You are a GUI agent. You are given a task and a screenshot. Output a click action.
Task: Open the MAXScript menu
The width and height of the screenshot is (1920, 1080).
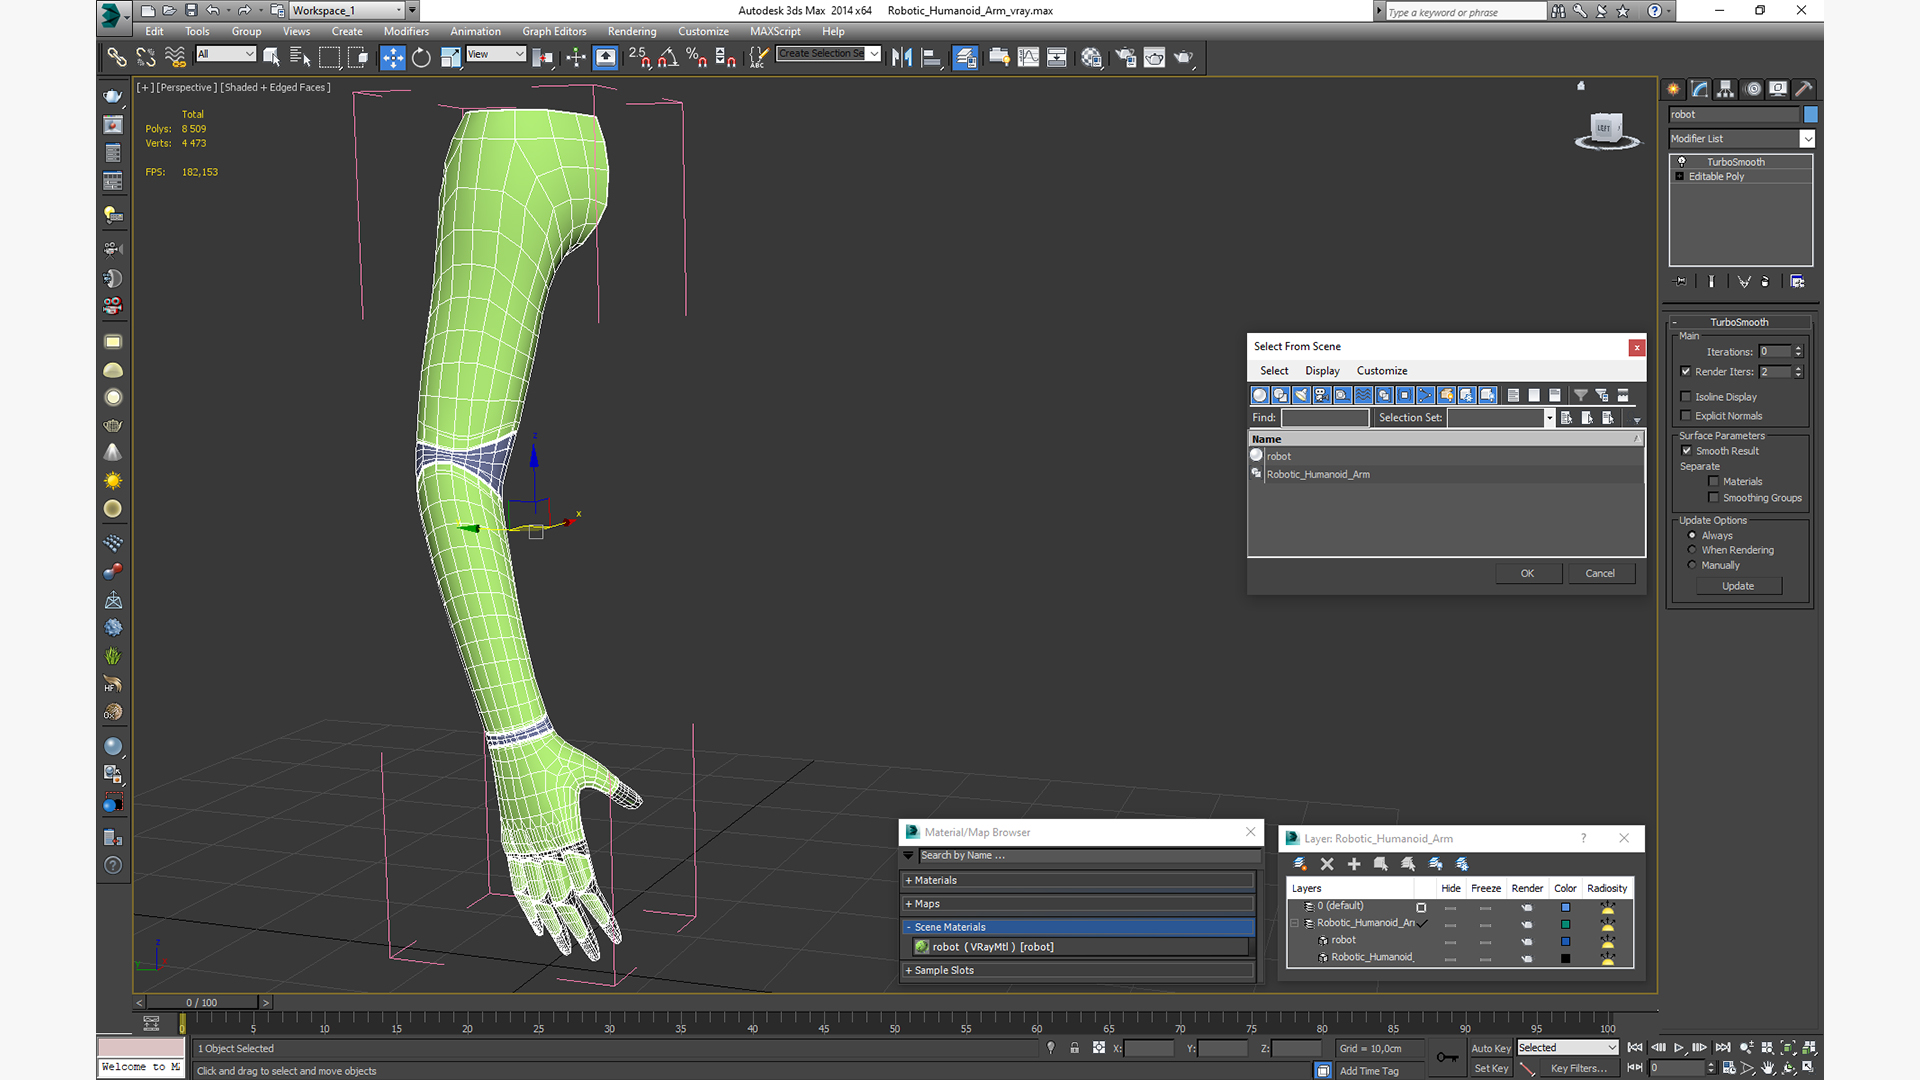[775, 31]
